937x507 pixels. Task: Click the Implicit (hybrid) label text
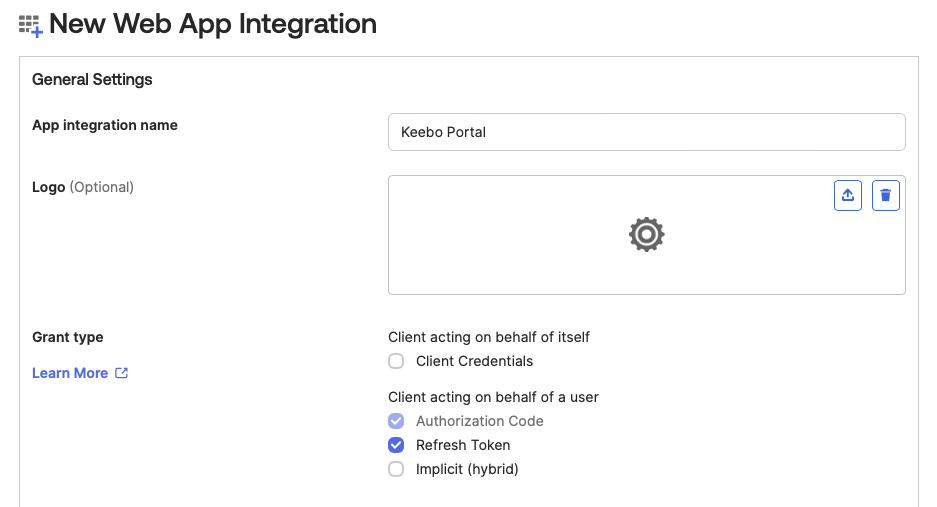coord(467,469)
